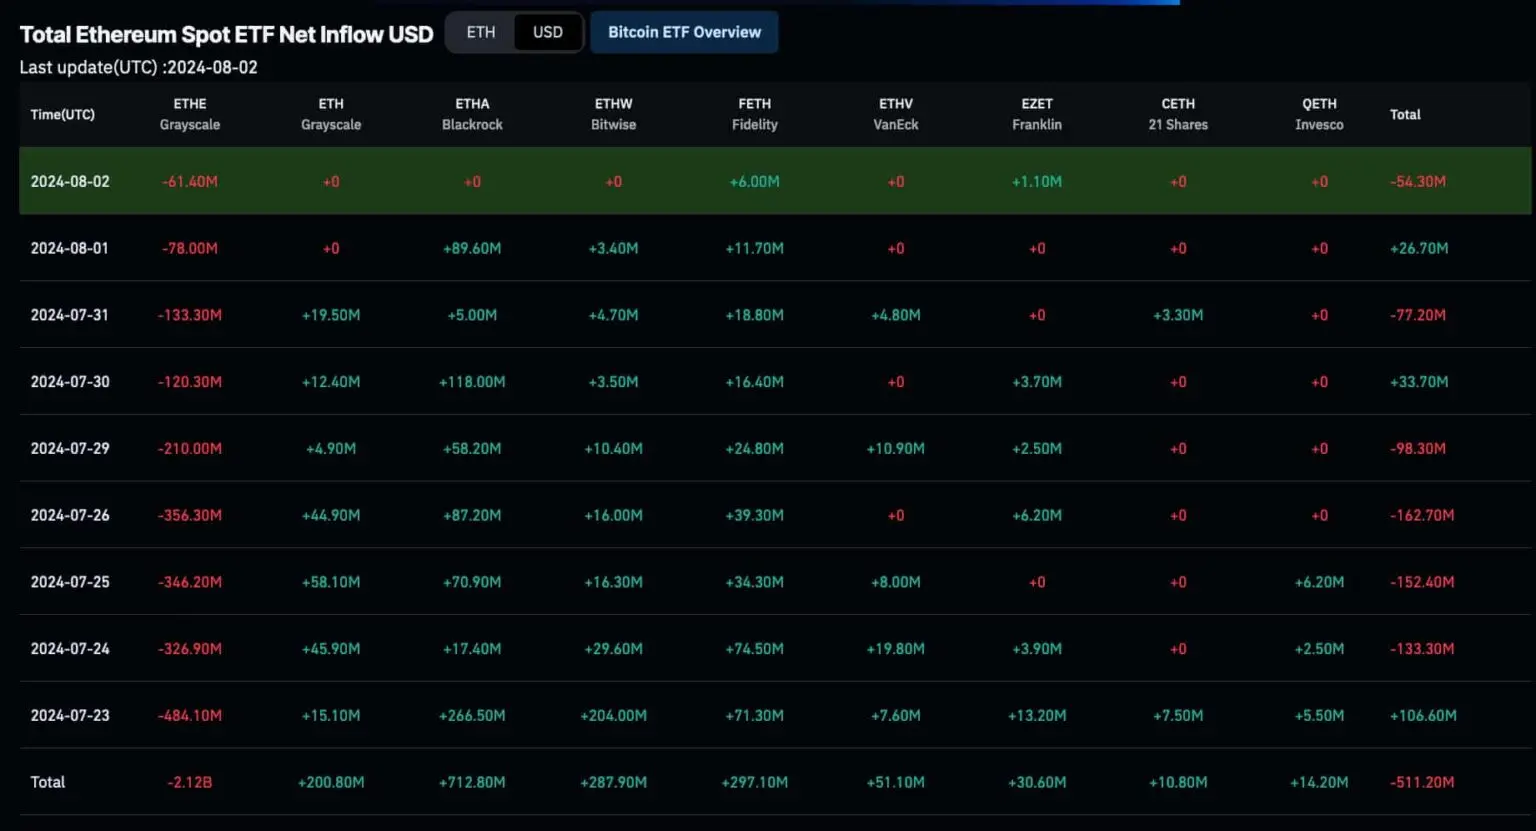Screen dimensions: 1536x831
Task: Open the Bitcoin ETF Overview button
Action: [685, 32]
